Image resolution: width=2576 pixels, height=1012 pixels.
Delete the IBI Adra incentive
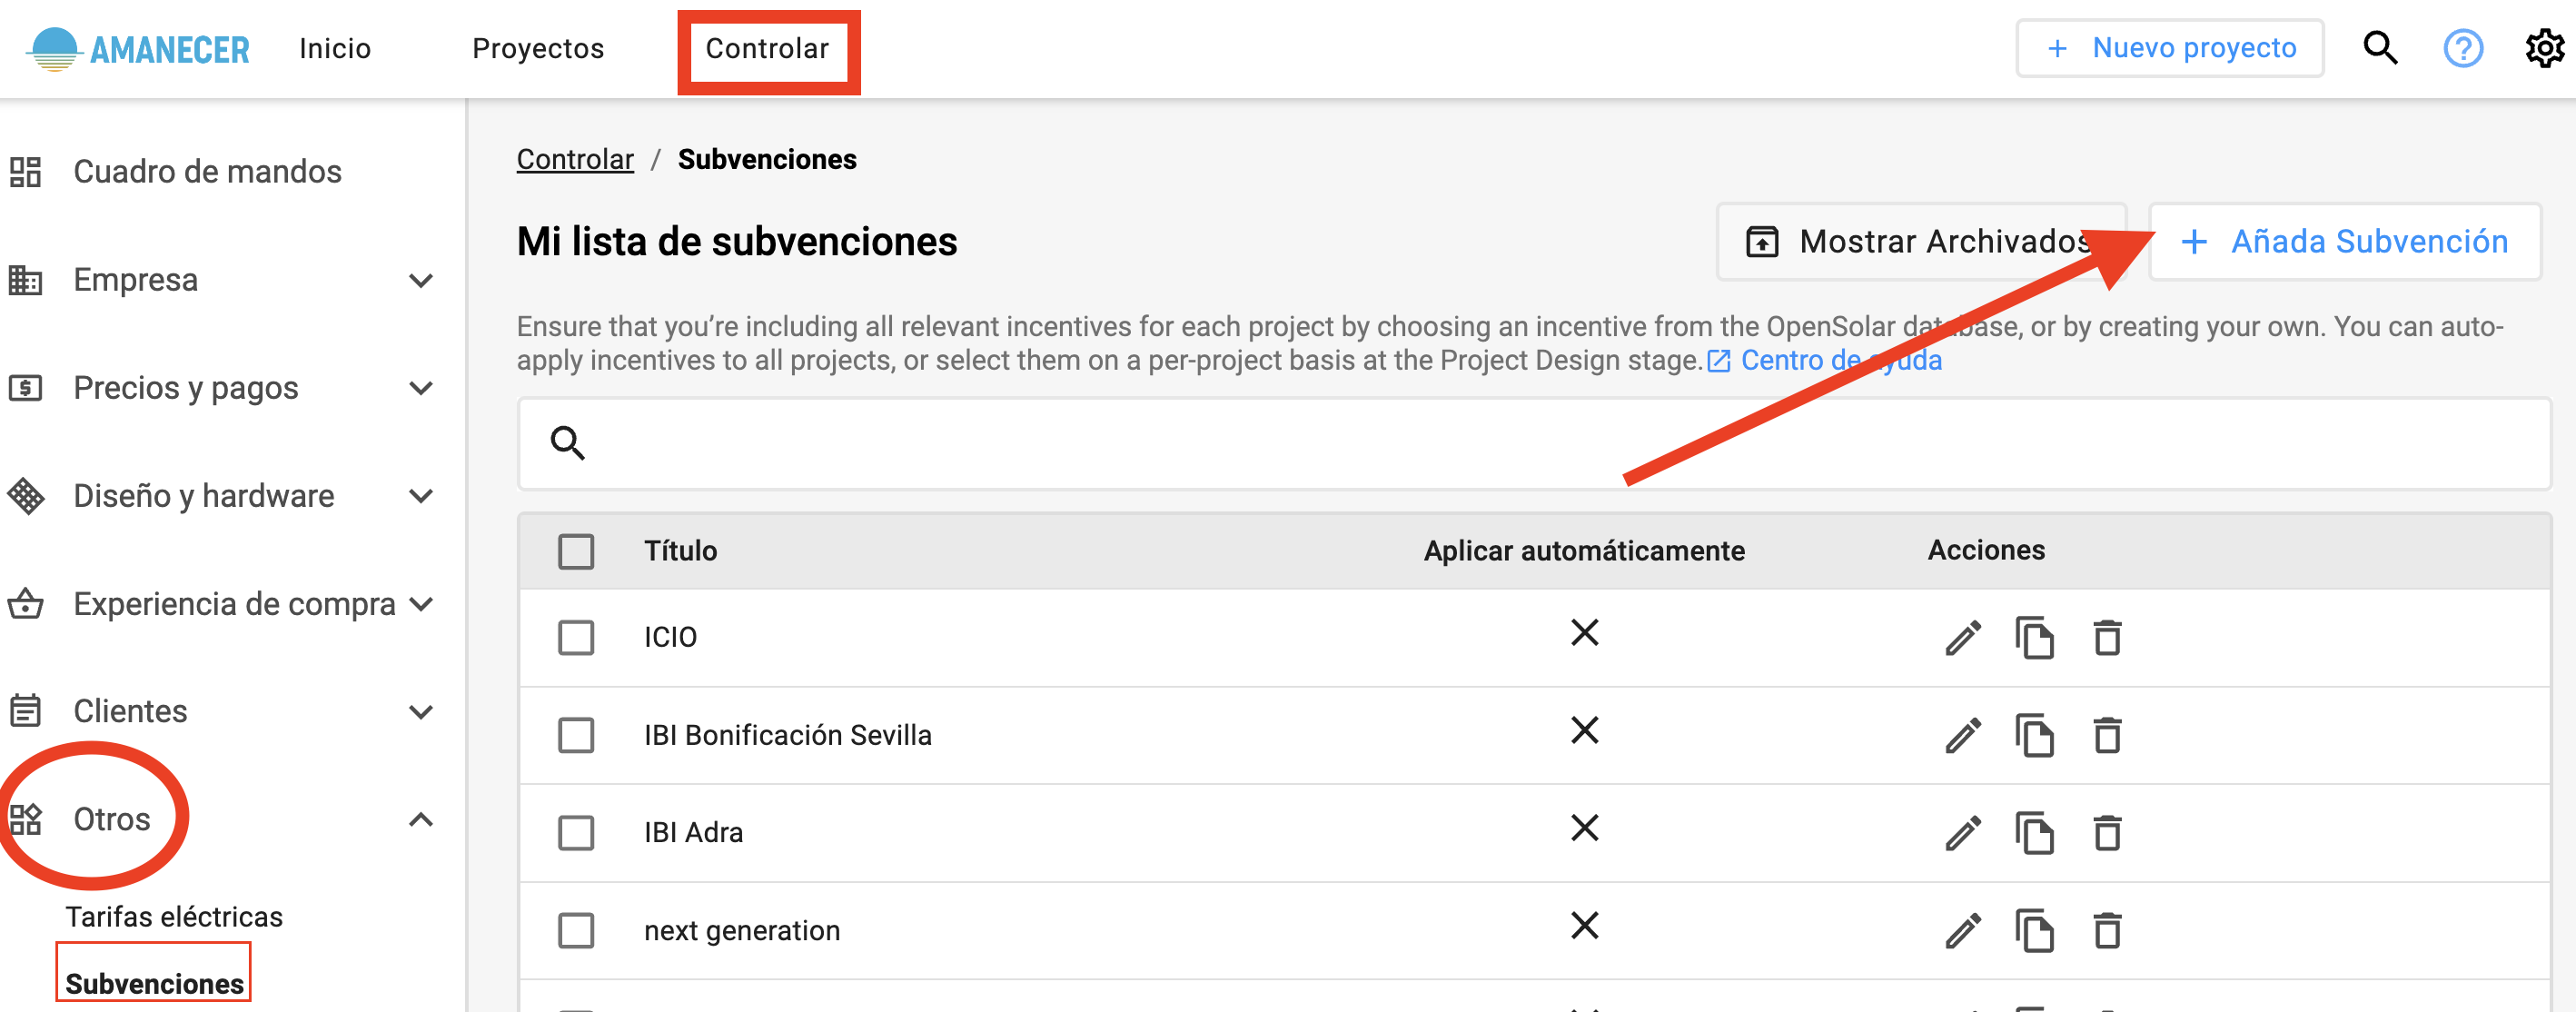point(2107,833)
